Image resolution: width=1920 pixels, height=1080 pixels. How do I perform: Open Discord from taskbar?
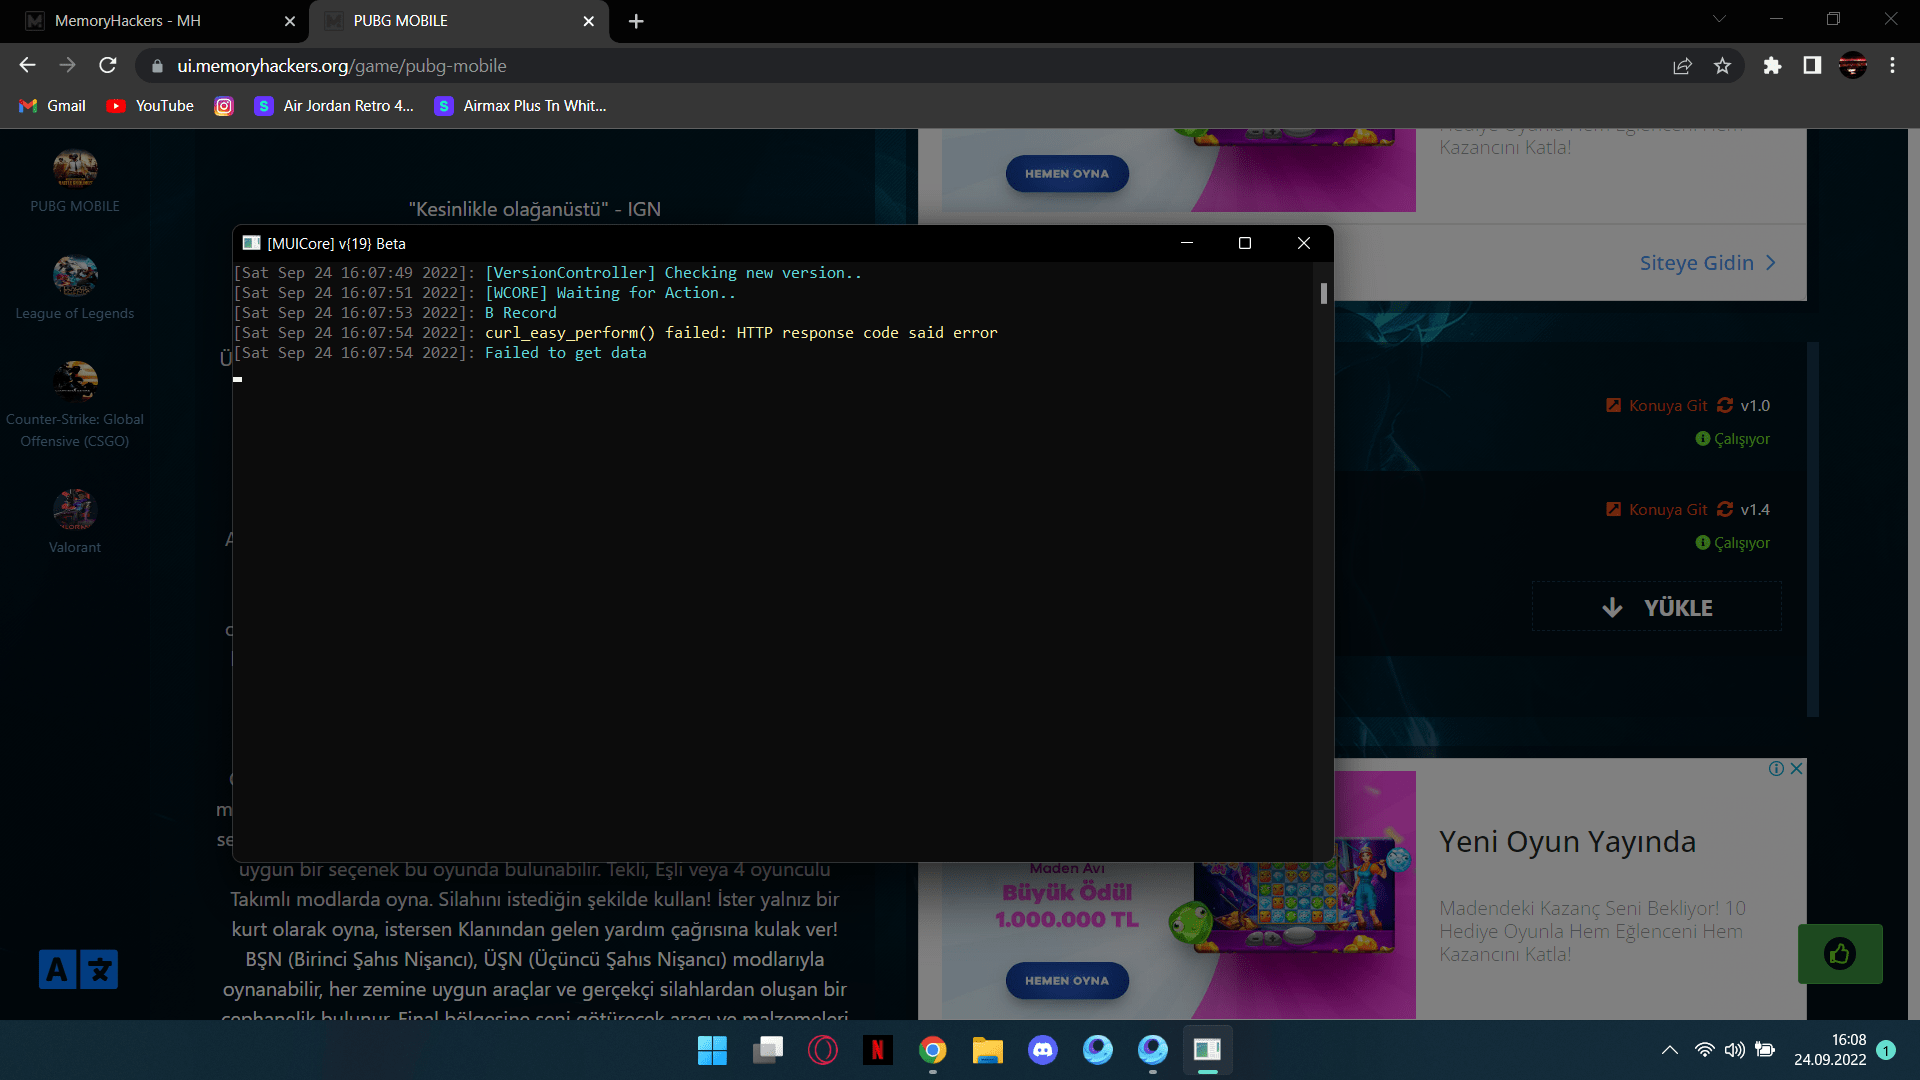pos(1043,1050)
